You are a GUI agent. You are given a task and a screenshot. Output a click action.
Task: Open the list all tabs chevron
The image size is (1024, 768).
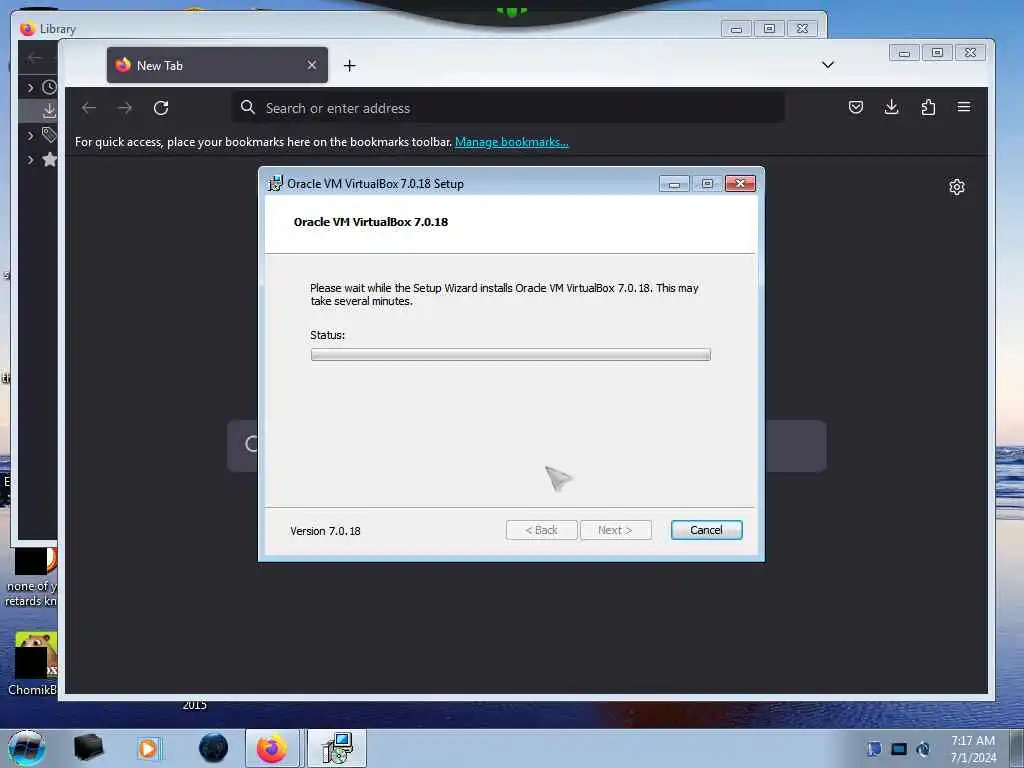click(x=827, y=65)
